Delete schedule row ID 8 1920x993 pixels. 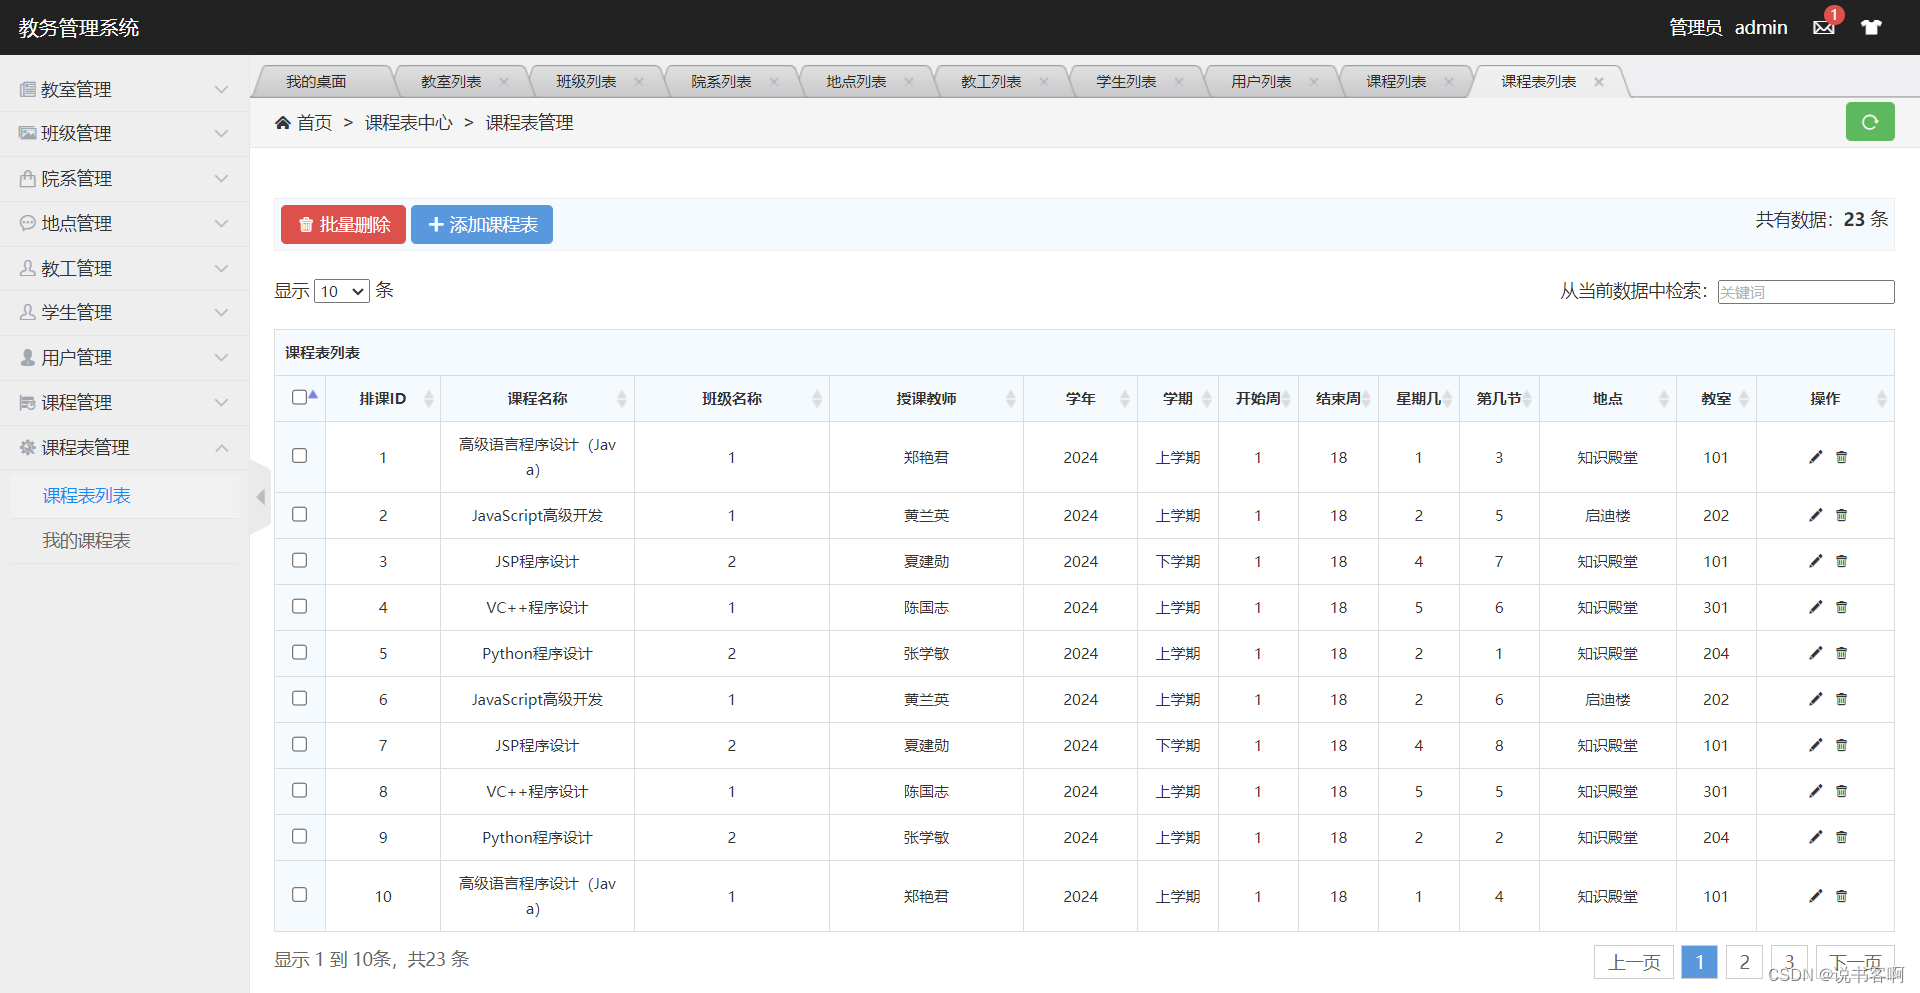(x=1841, y=791)
